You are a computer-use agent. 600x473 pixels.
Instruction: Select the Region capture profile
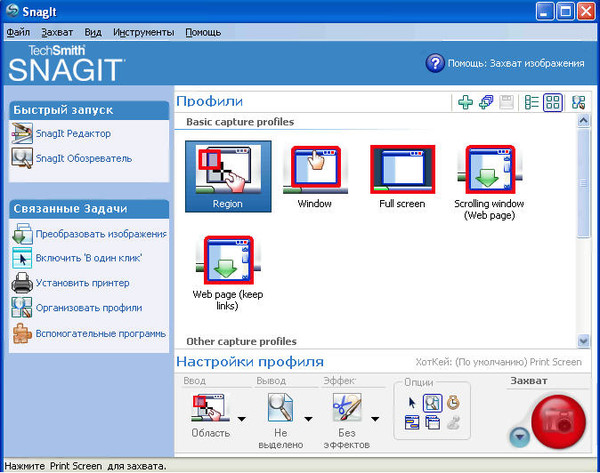(x=228, y=176)
